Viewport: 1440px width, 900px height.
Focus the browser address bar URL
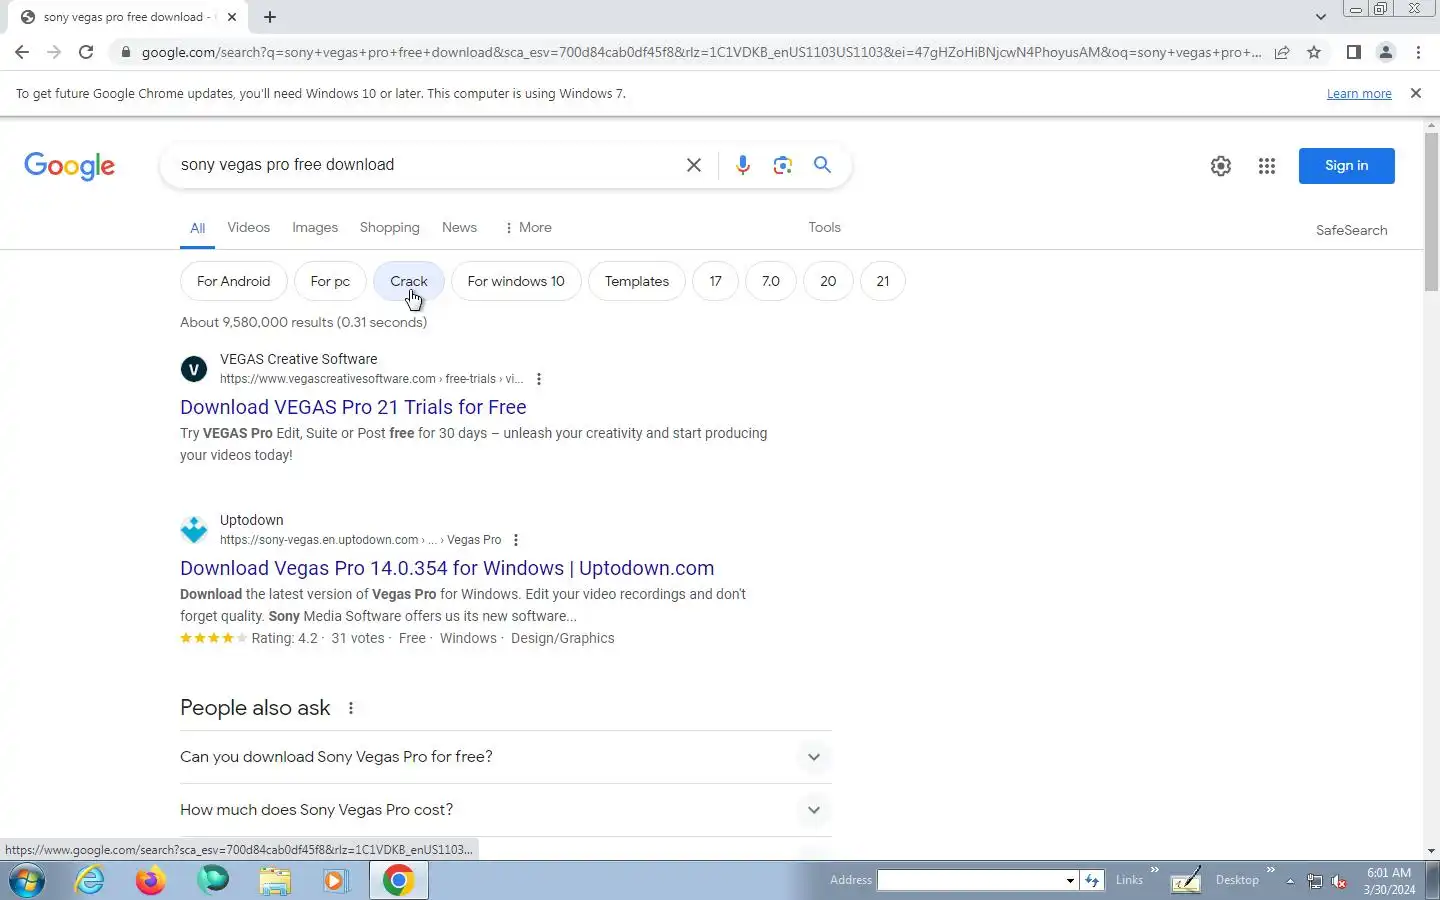pos(700,52)
